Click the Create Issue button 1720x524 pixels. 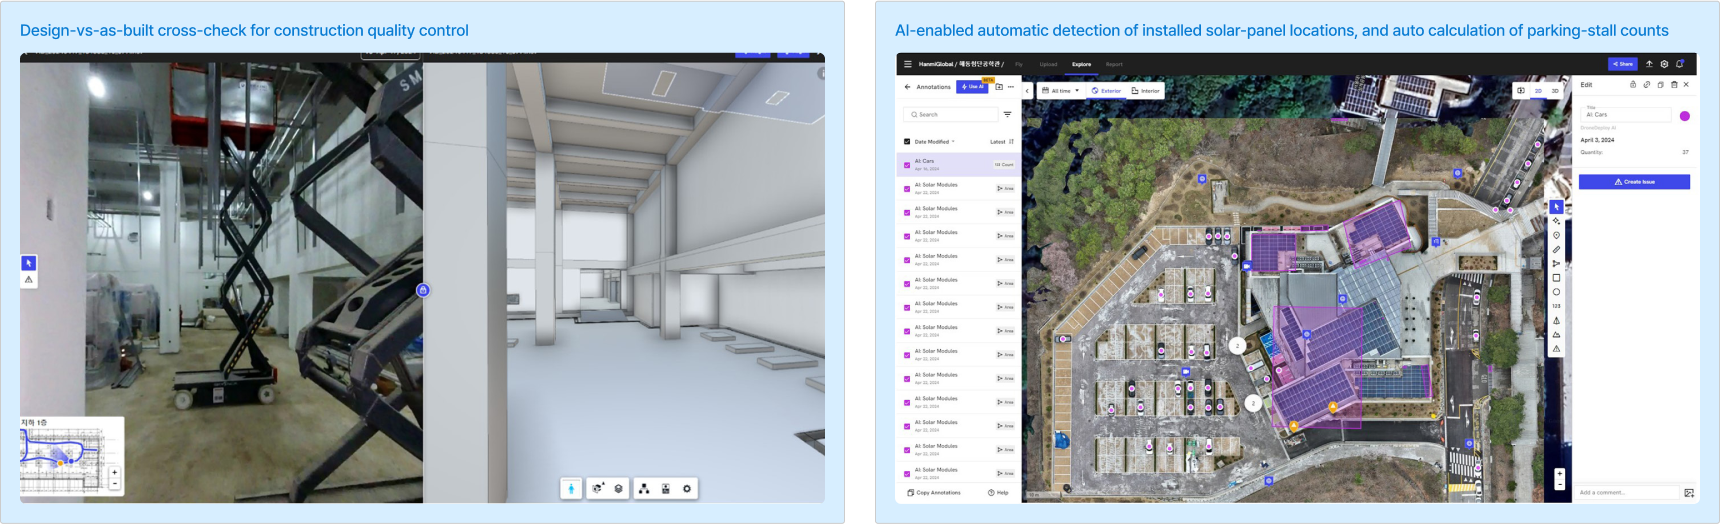[1634, 182]
